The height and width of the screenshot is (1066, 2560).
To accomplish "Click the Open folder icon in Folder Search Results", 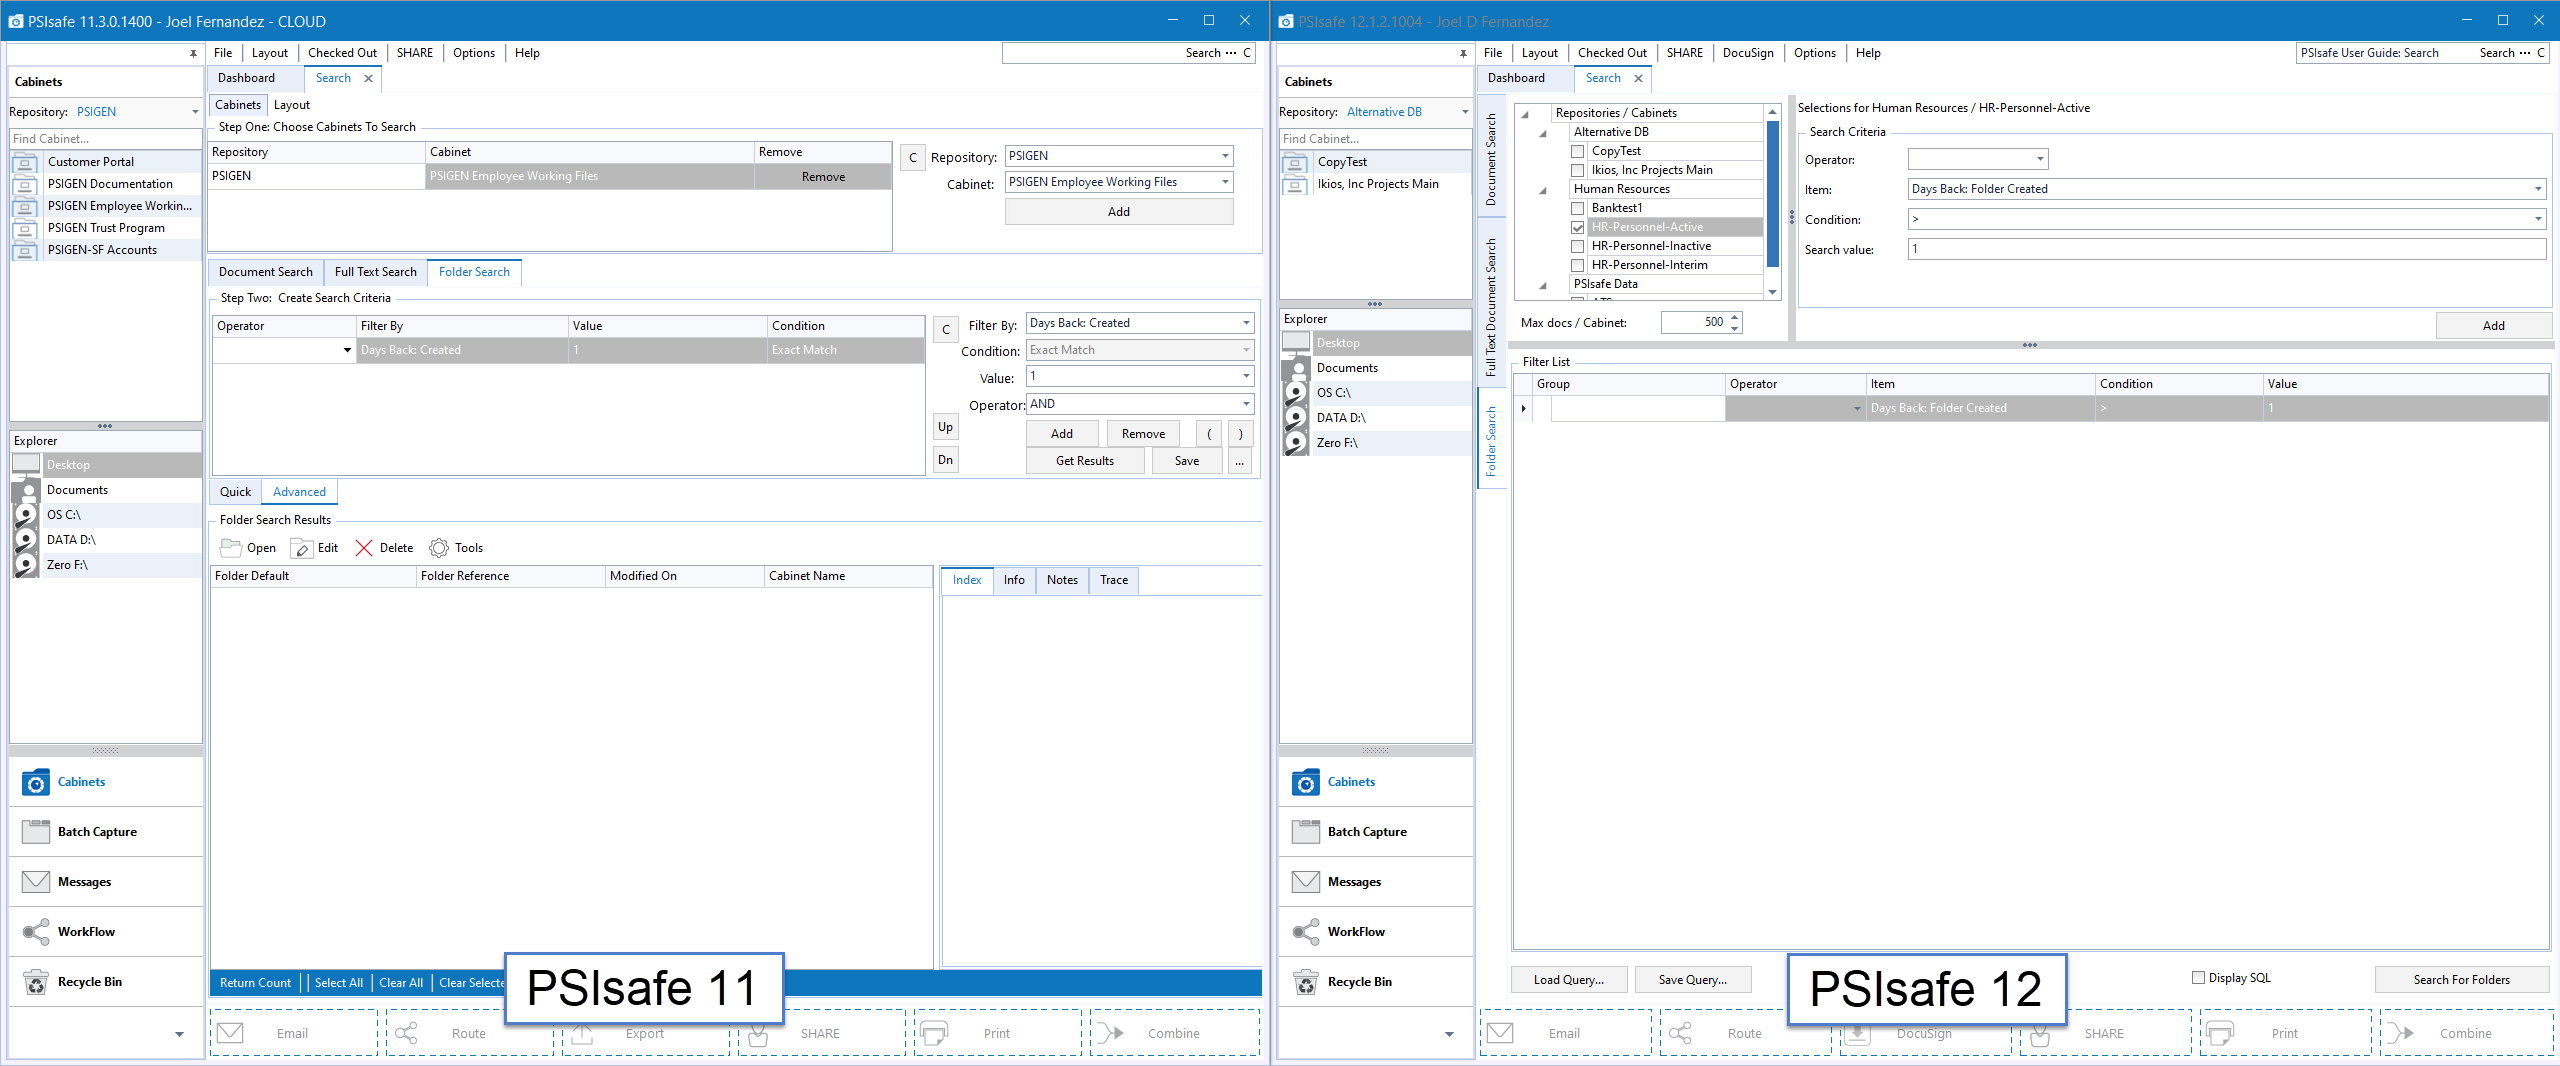I will pos(230,548).
